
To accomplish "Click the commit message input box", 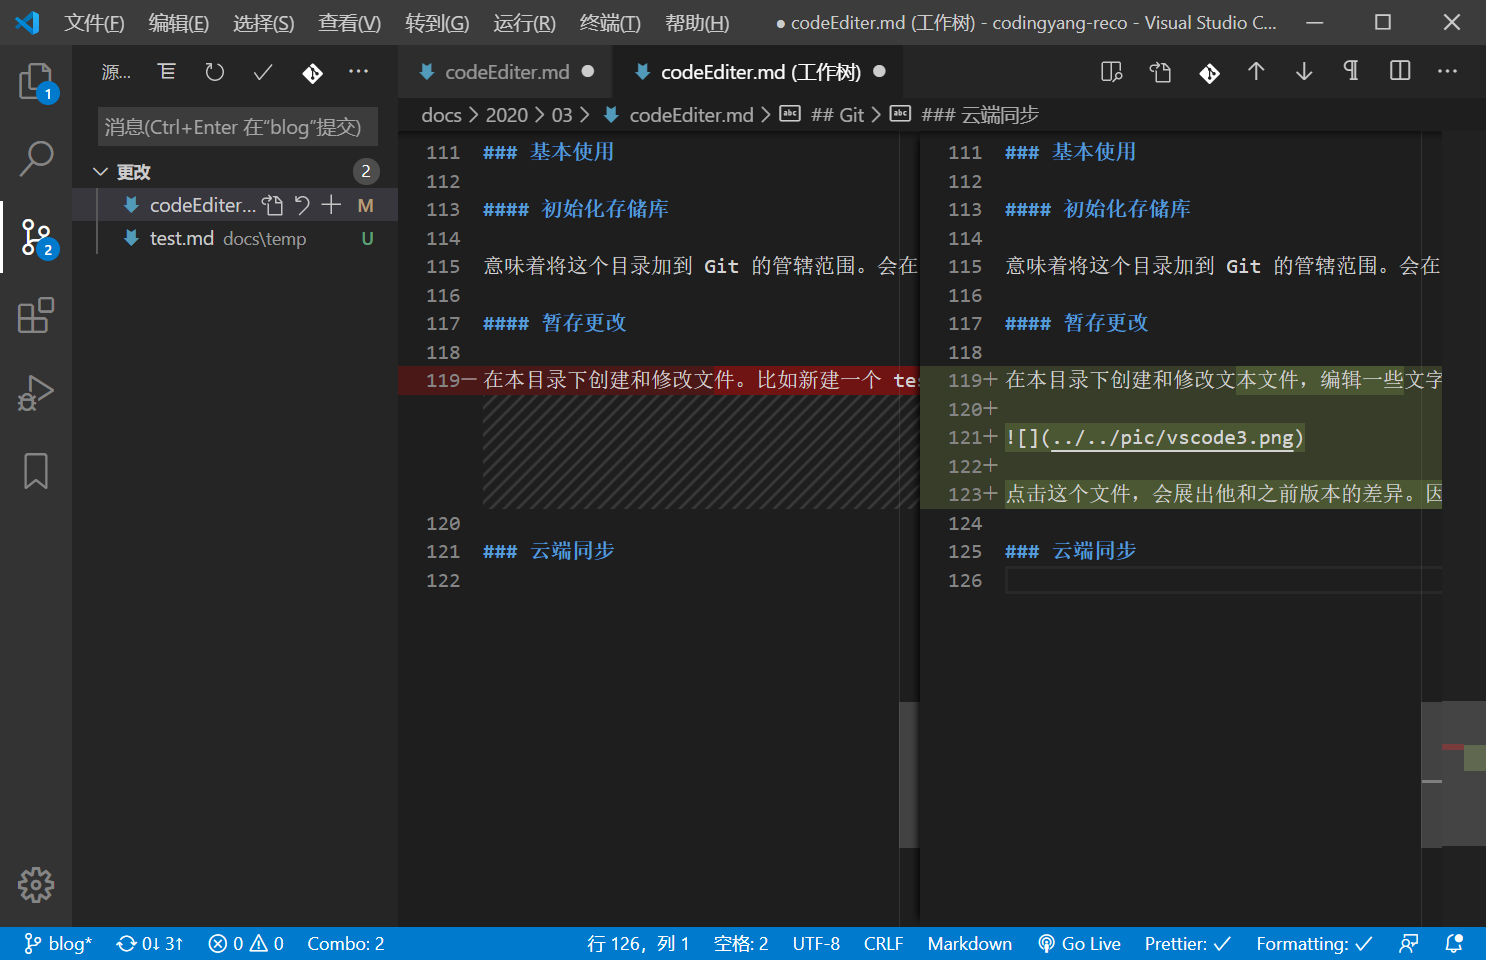I will coord(238,127).
